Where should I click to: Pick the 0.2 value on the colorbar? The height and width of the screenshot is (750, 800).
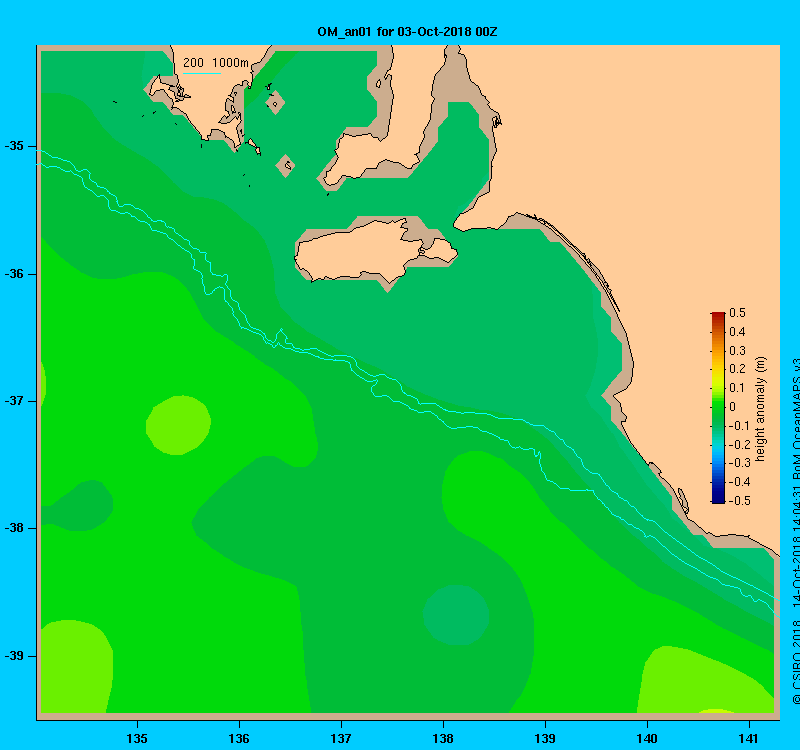(x=737, y=369)
